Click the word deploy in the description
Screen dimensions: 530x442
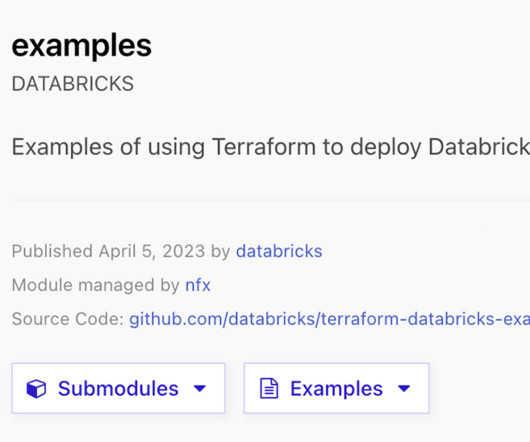tap(386, 148)
